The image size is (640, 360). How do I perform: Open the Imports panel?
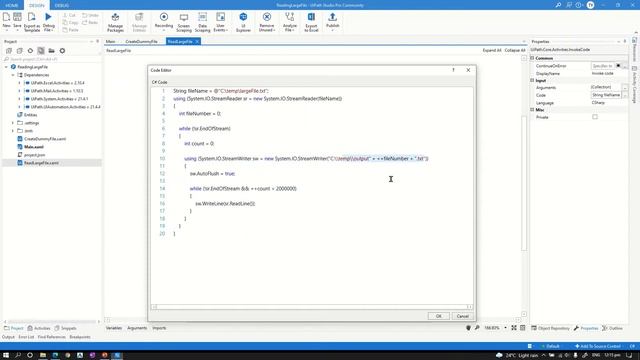point(159,328)
